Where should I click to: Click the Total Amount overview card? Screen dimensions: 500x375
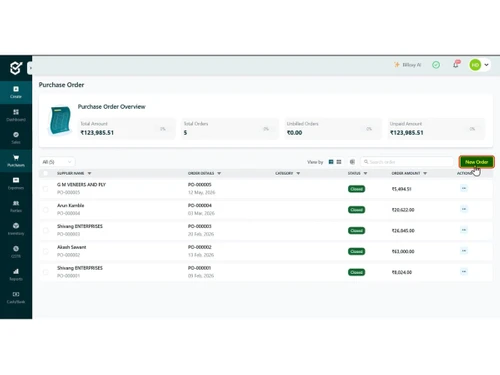tap(127, 129)
